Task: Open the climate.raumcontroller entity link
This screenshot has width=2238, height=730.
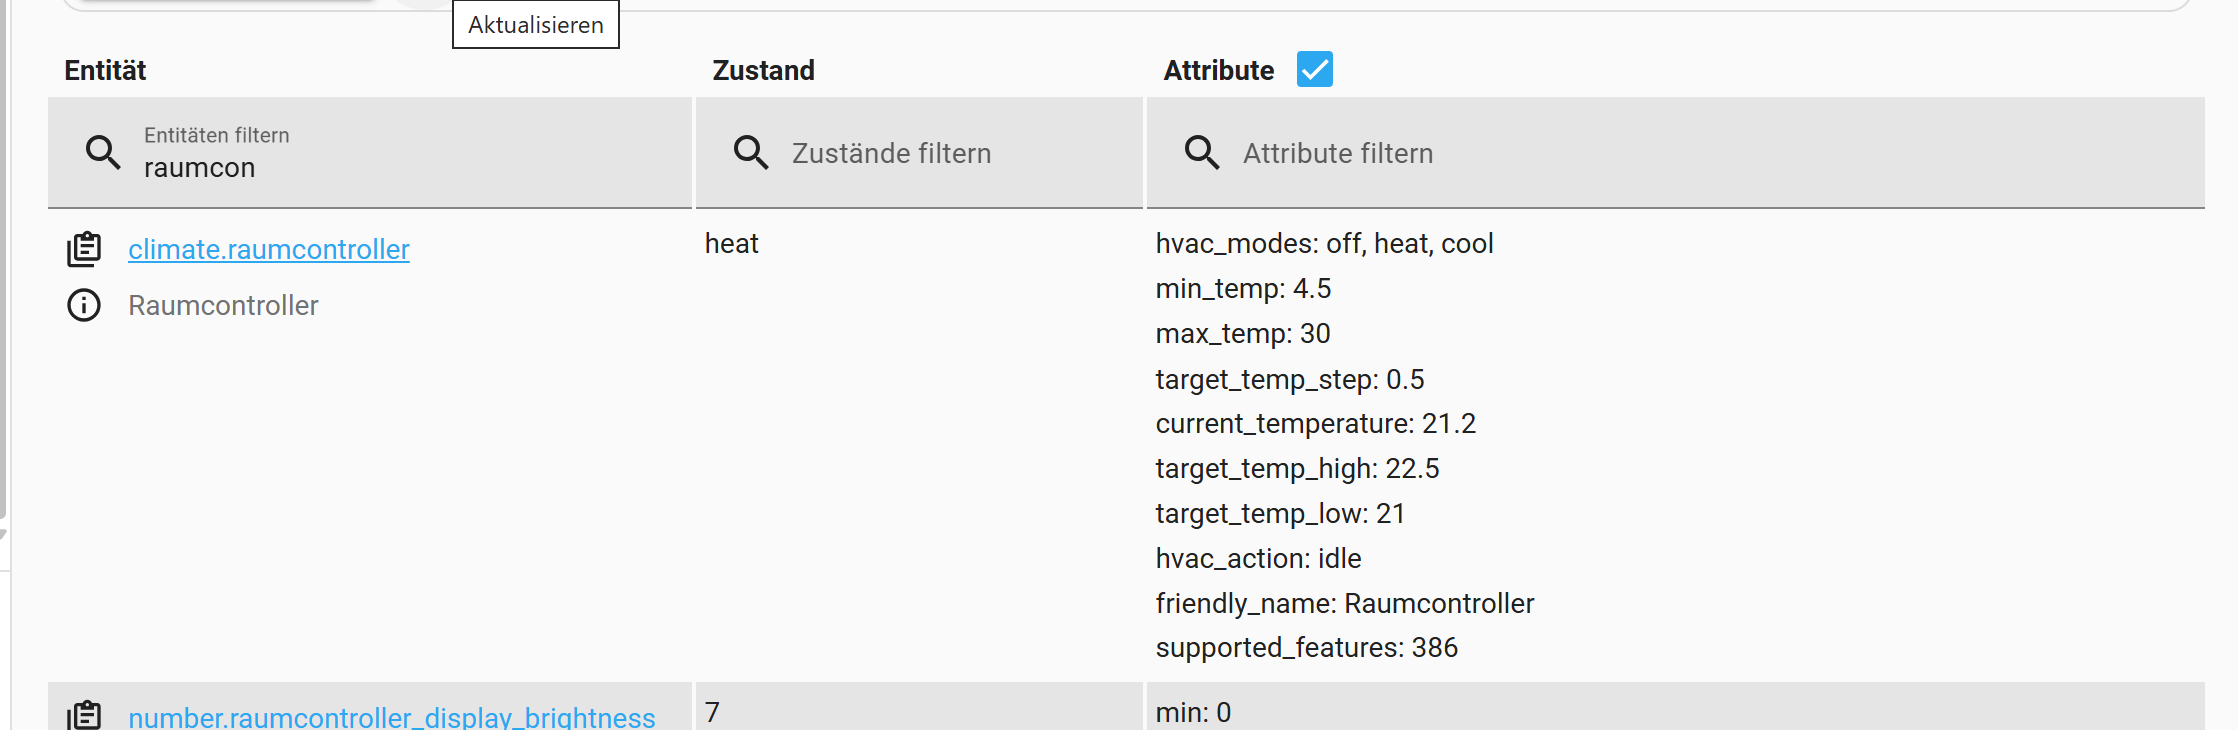Action: click(268, 249)
